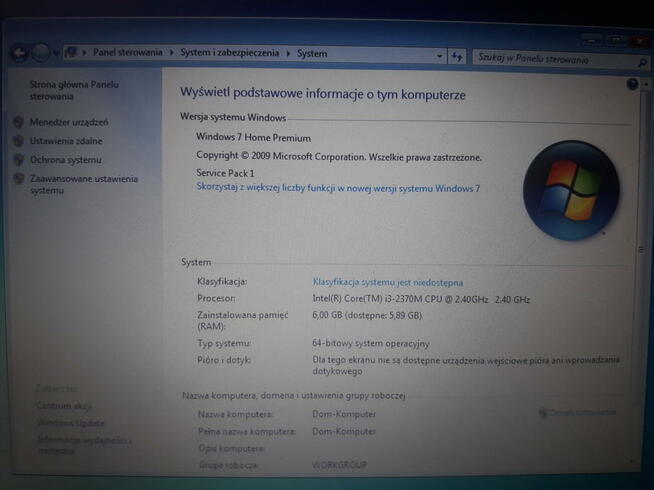Open 'Ustawienia zdalne' link
Viewport: 654px width, 490px height.
pyautogui.click(x=66, y=141)
